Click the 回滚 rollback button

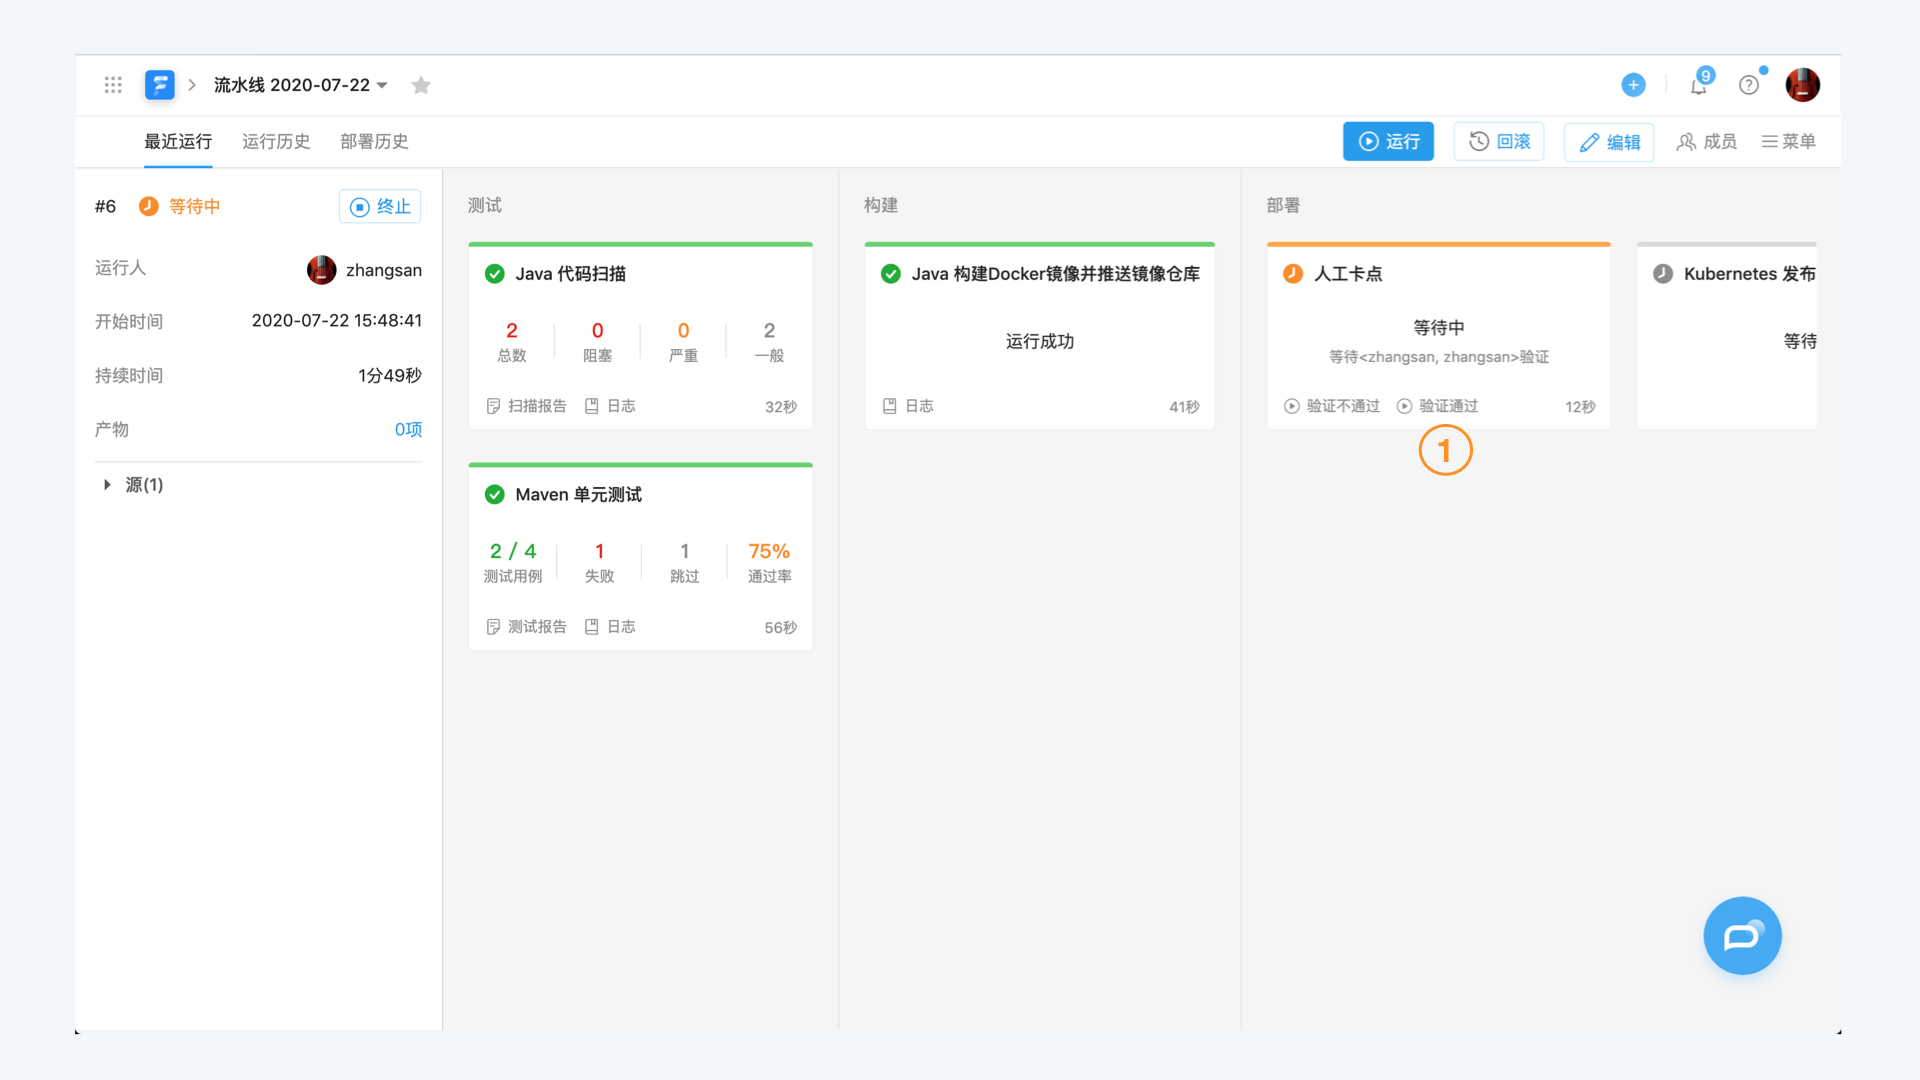1499,142
